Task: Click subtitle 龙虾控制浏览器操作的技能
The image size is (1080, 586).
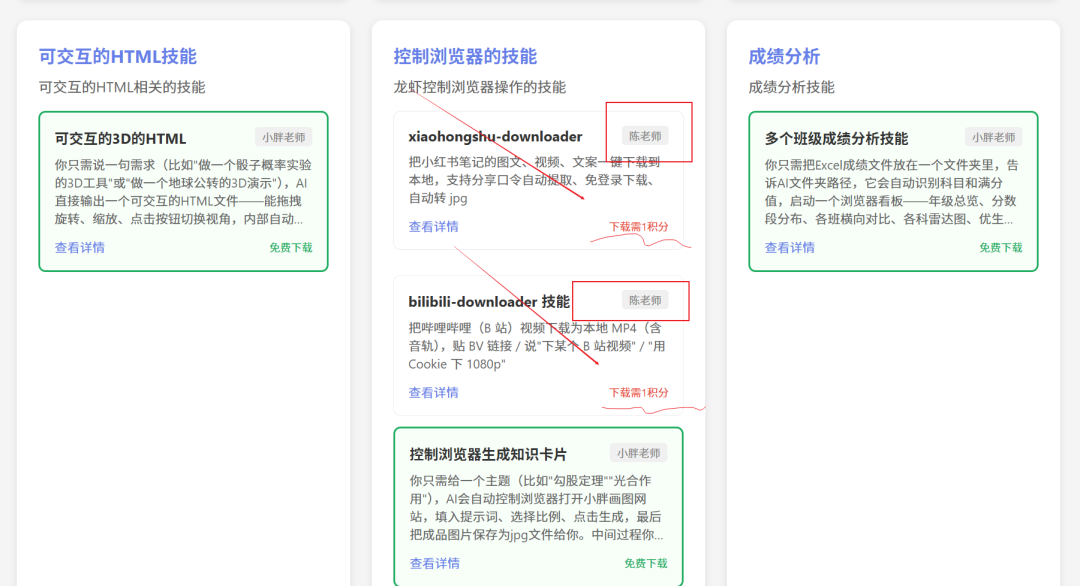Action: [479, 87]
